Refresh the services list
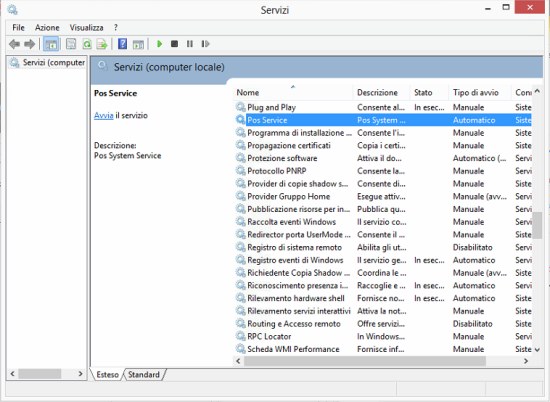 pos(87,44)
